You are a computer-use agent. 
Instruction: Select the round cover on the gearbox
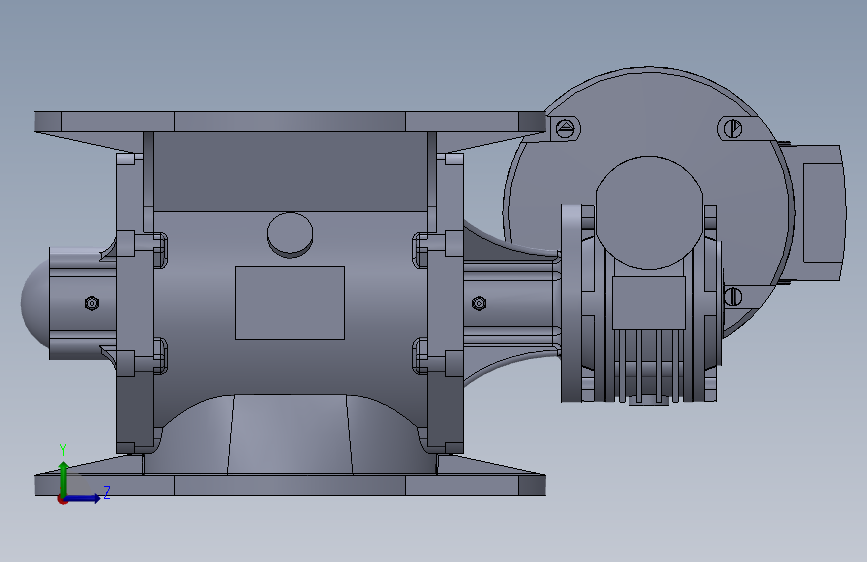point(649,213)
